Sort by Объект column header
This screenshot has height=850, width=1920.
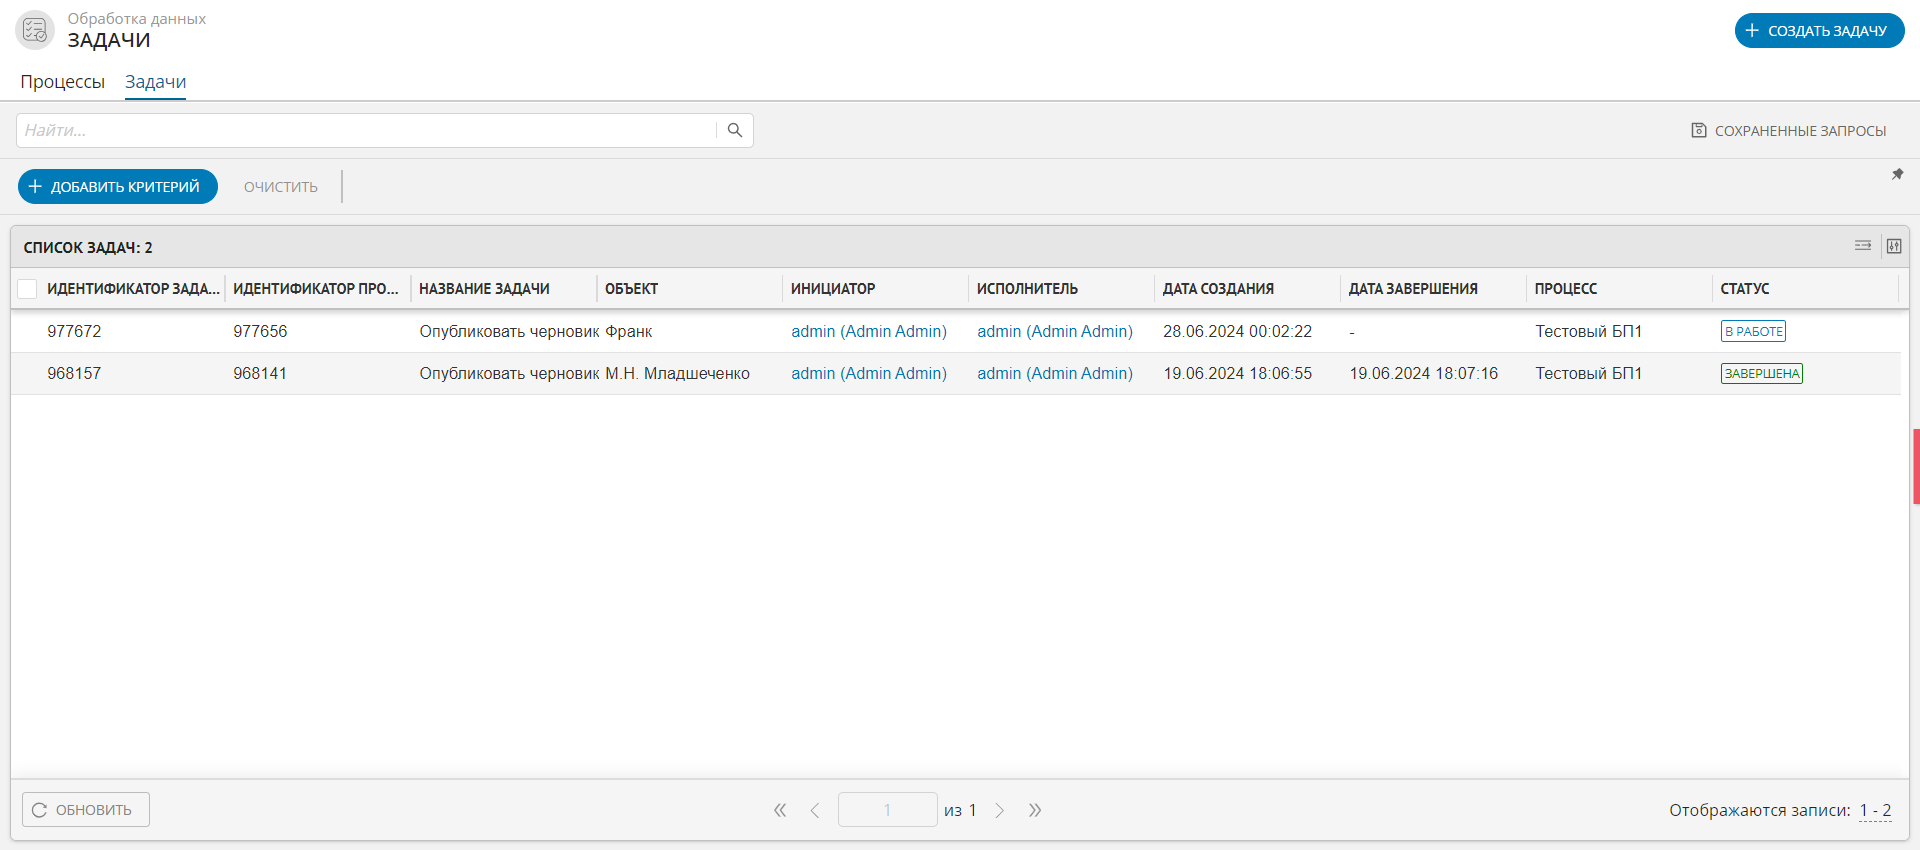tap(631, 289)
